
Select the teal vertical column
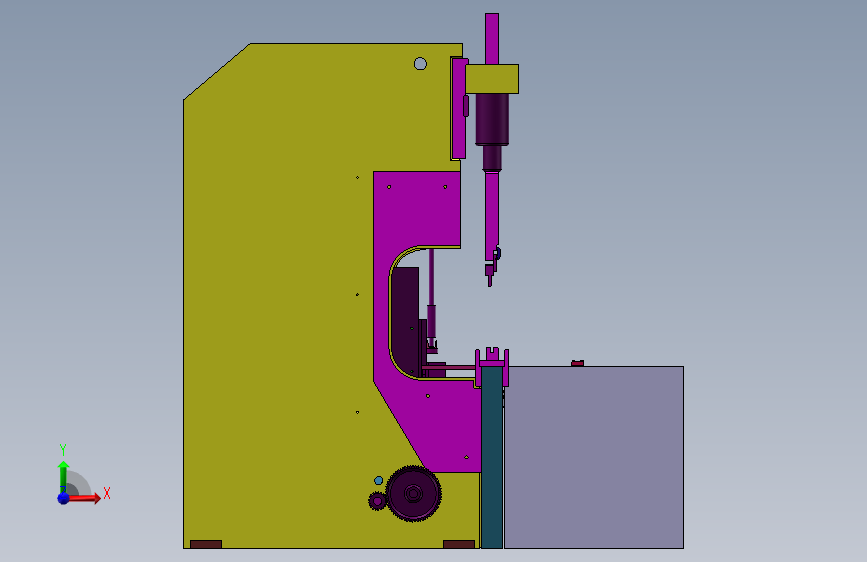point(492,457)
